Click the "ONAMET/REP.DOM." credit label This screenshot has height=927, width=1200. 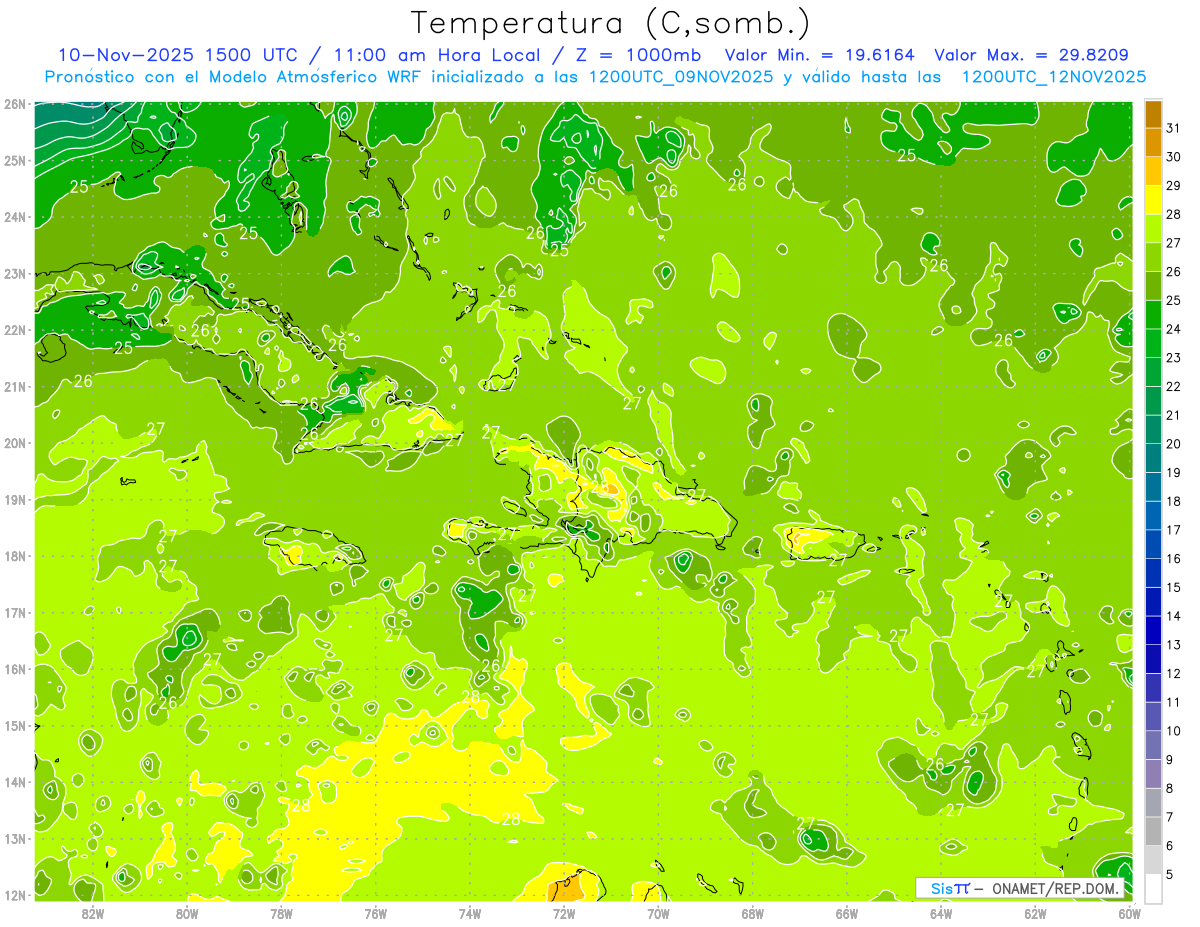coord(1057,888)
